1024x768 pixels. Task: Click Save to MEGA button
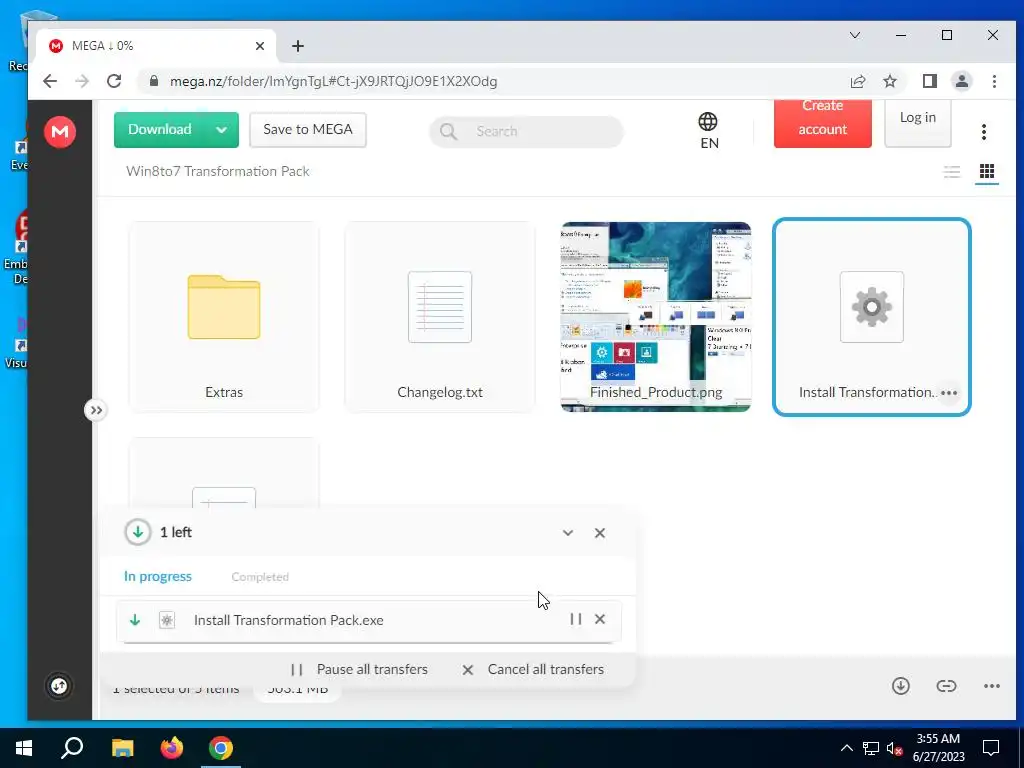308,129
